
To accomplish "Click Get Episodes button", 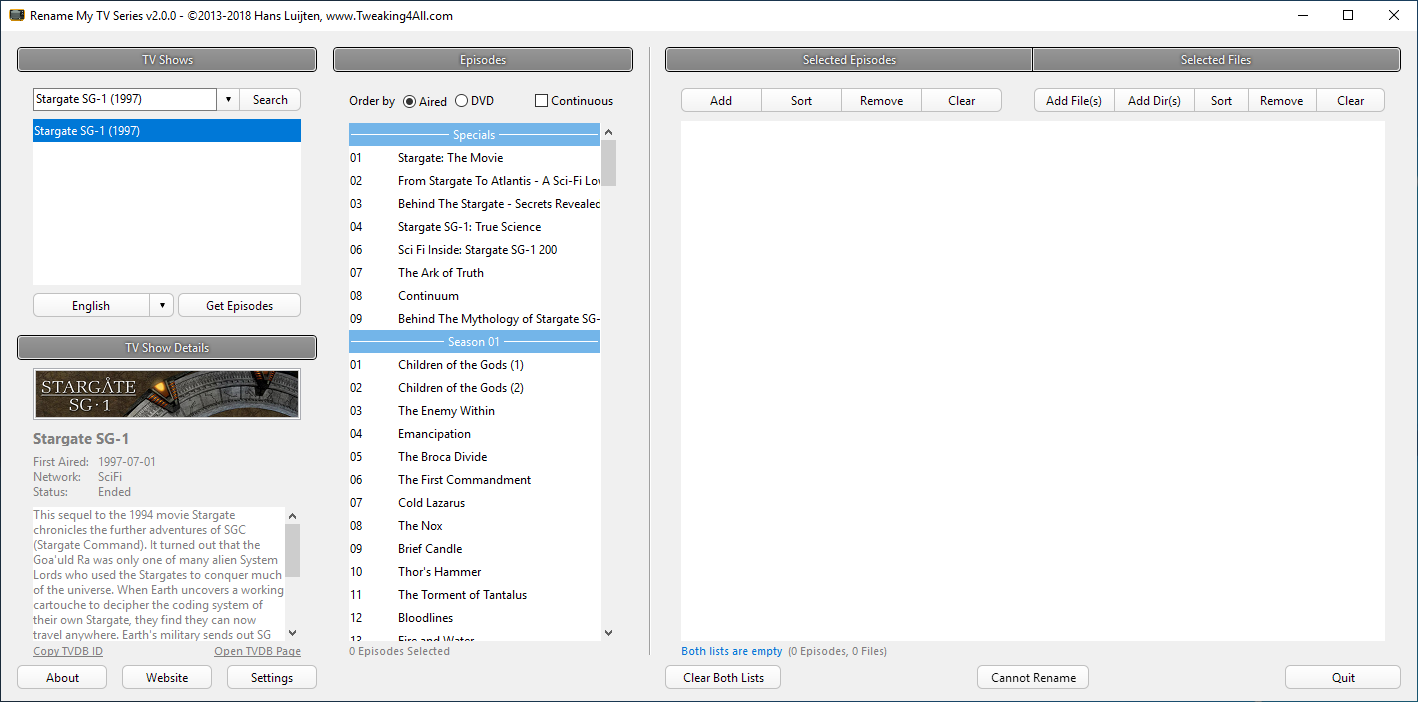I will [240, 306].
